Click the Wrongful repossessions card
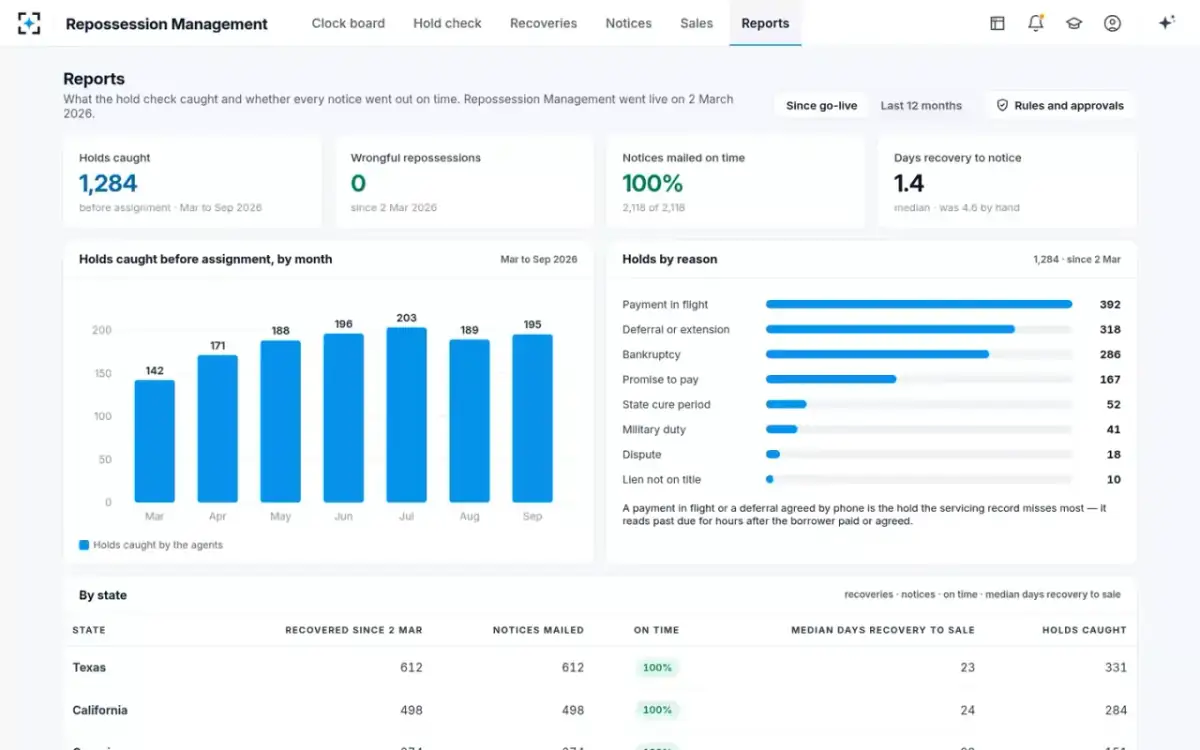The image size is (1200, 750). point(465,182)
